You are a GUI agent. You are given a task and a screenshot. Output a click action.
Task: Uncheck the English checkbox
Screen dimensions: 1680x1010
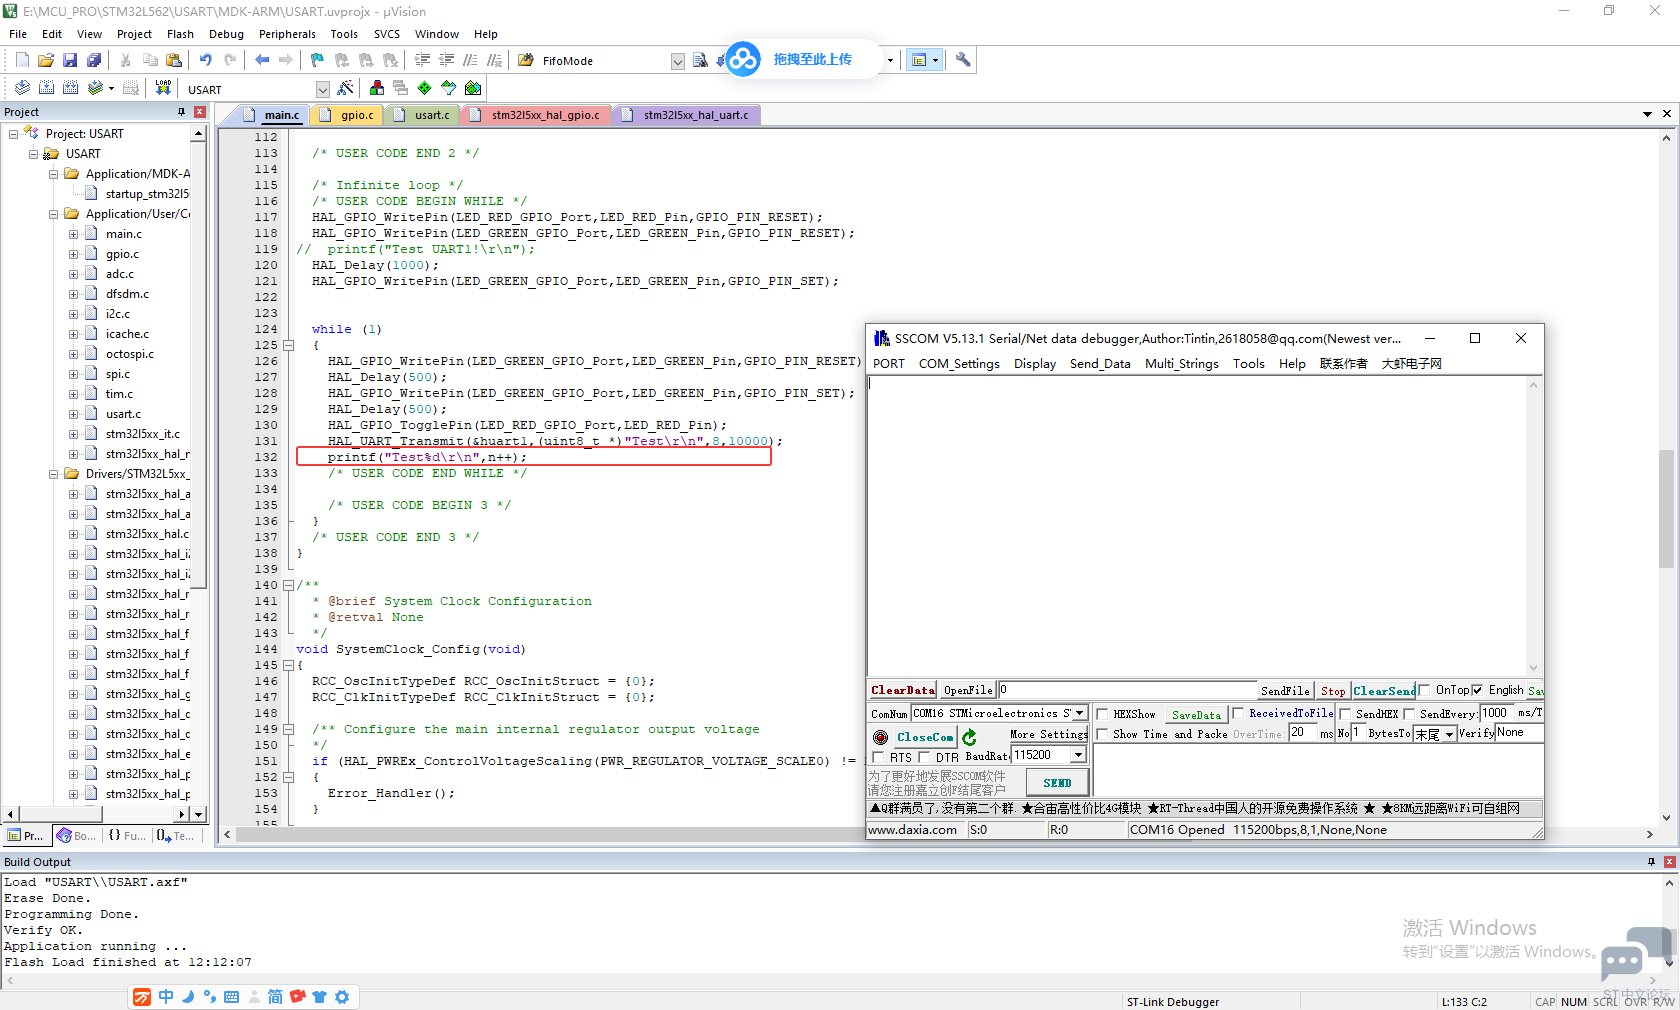pyautogui.click(x=1477, y=690)
